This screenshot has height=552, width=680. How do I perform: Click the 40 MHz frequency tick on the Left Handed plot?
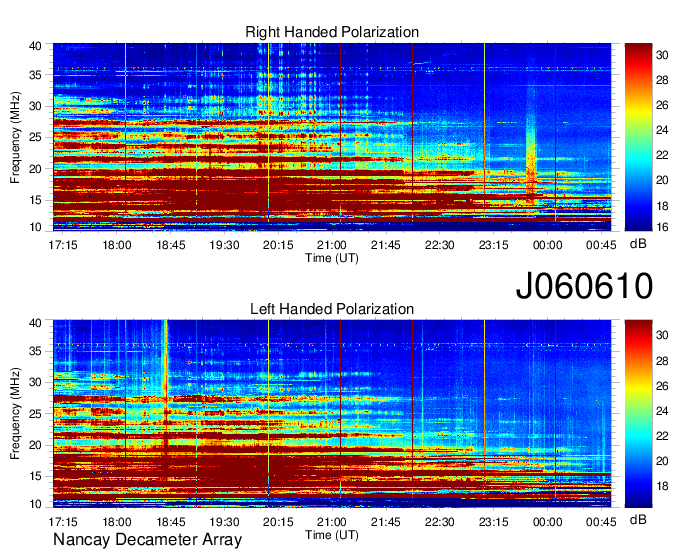pyautogui.click(x=36, y=323)
